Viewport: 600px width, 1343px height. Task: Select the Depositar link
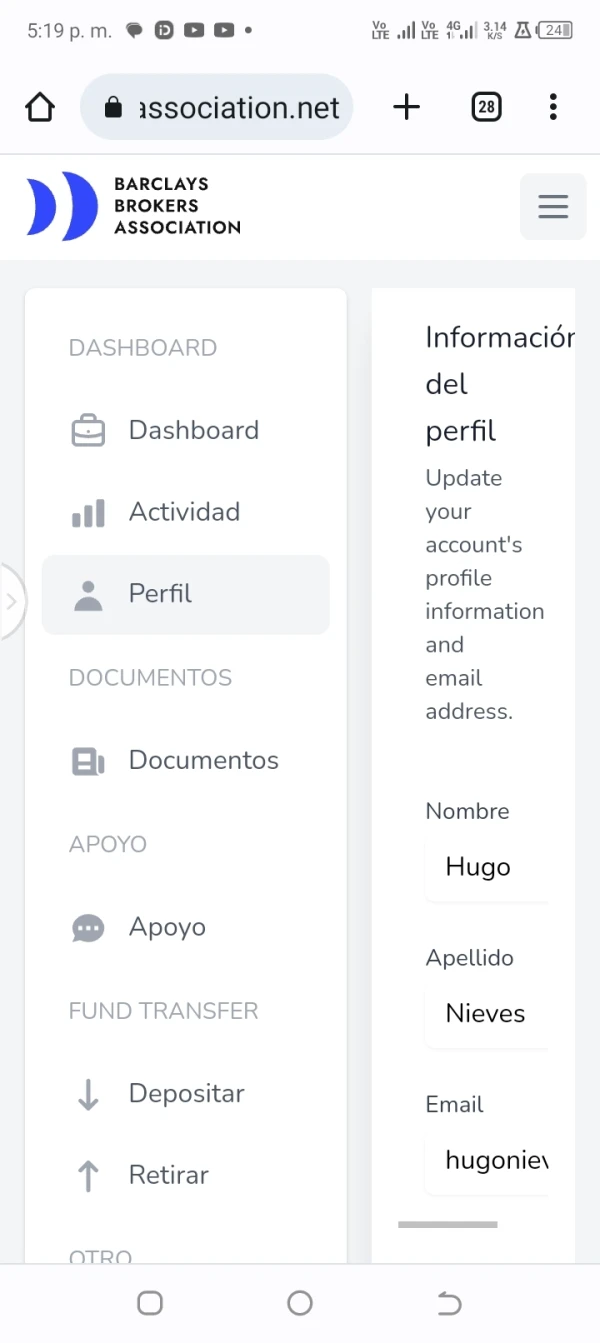coord(186,1093)
